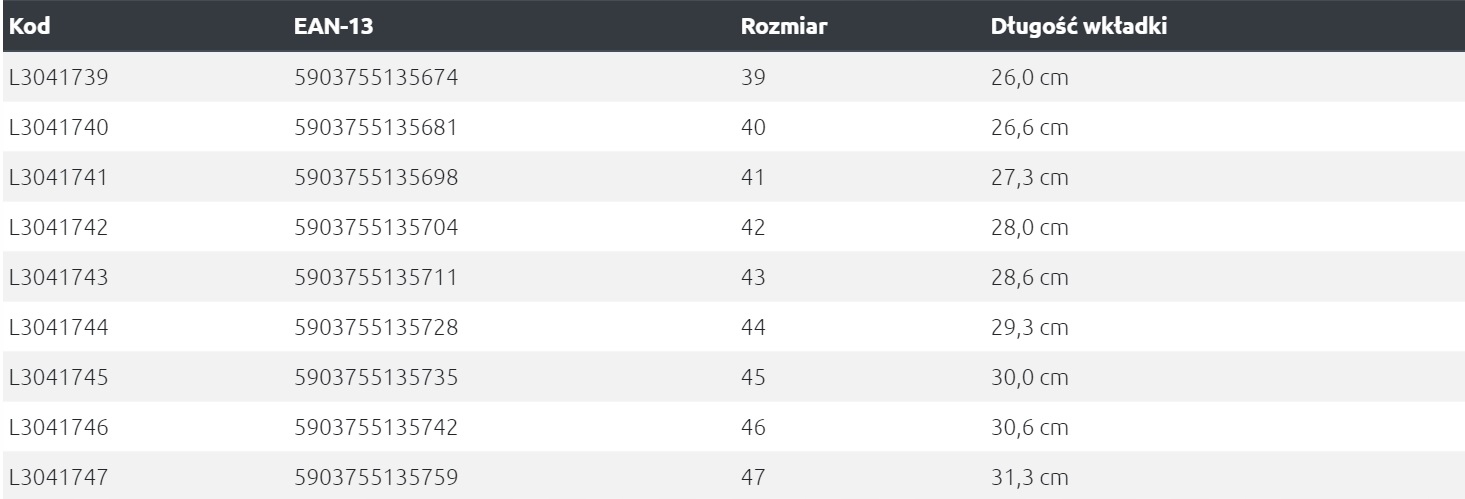
Task: Click size value 43
Action: coord(754,277)
